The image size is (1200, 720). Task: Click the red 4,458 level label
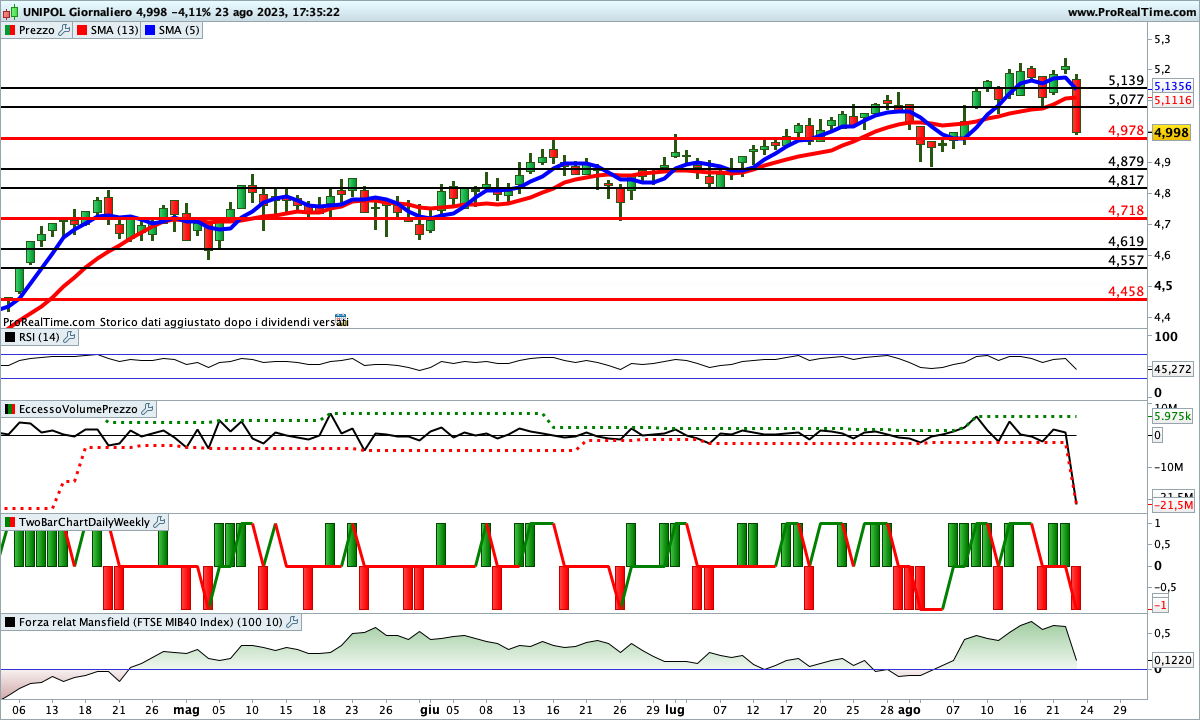[x=1126, y=291]
